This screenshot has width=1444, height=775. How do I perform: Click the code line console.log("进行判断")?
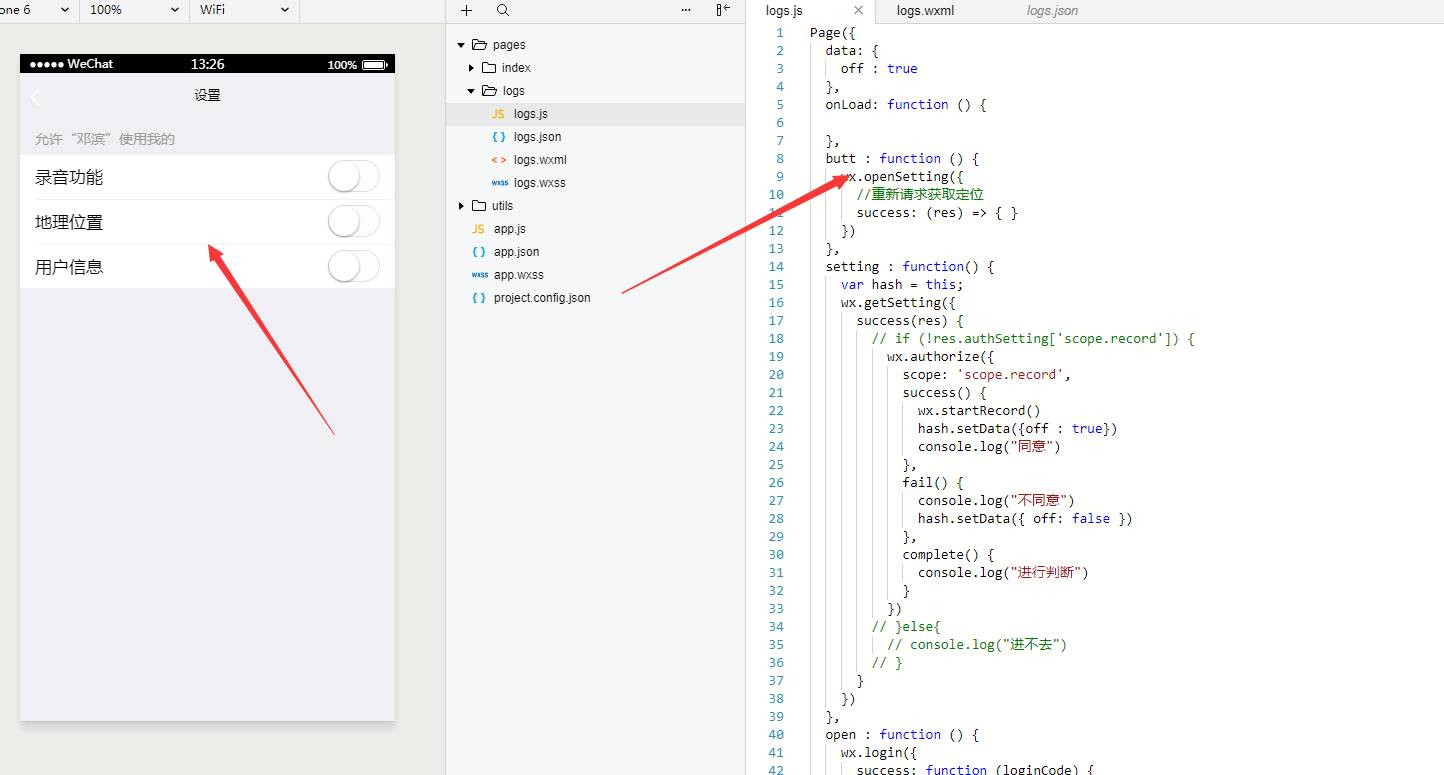tap(1003, 573)
